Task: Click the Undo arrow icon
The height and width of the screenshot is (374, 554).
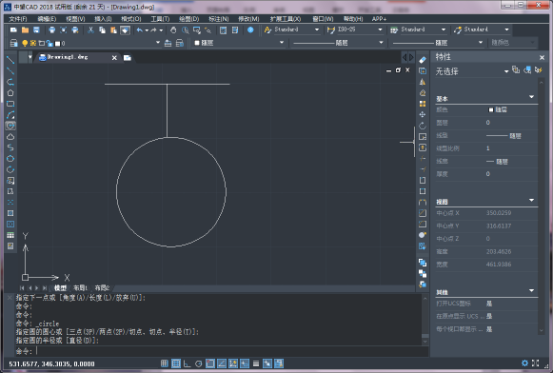Action: pyautogui.click(x=140, y=30)
